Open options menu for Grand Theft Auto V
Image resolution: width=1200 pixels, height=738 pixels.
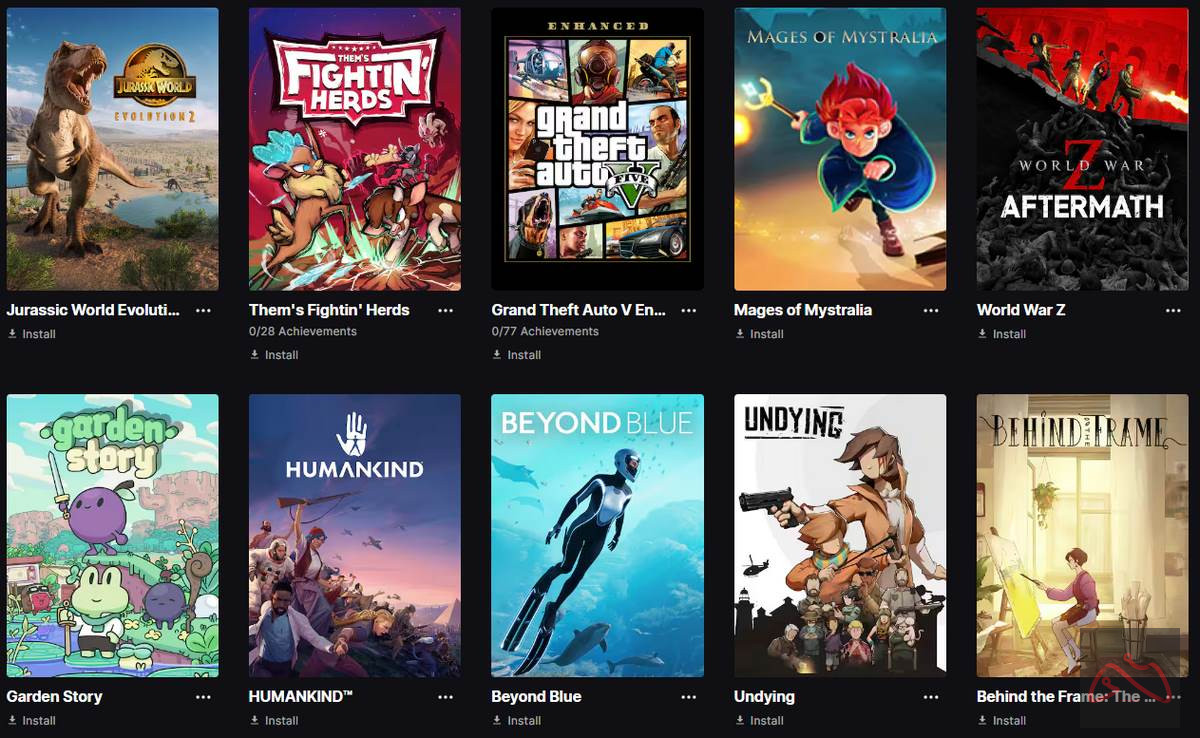point(689,310)
